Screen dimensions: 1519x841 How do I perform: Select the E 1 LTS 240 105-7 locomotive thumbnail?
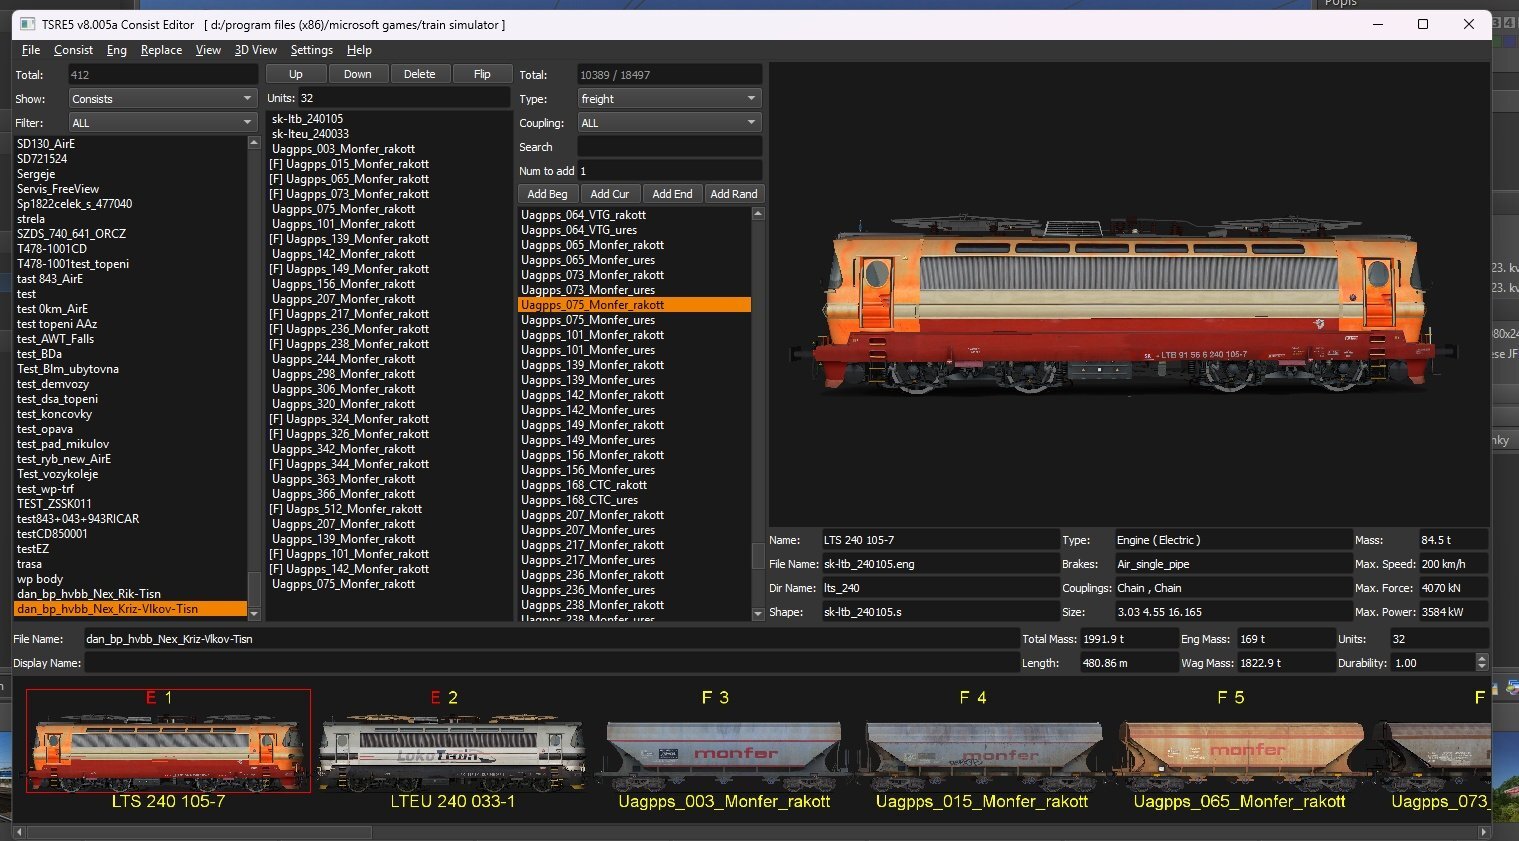(168, 741)
